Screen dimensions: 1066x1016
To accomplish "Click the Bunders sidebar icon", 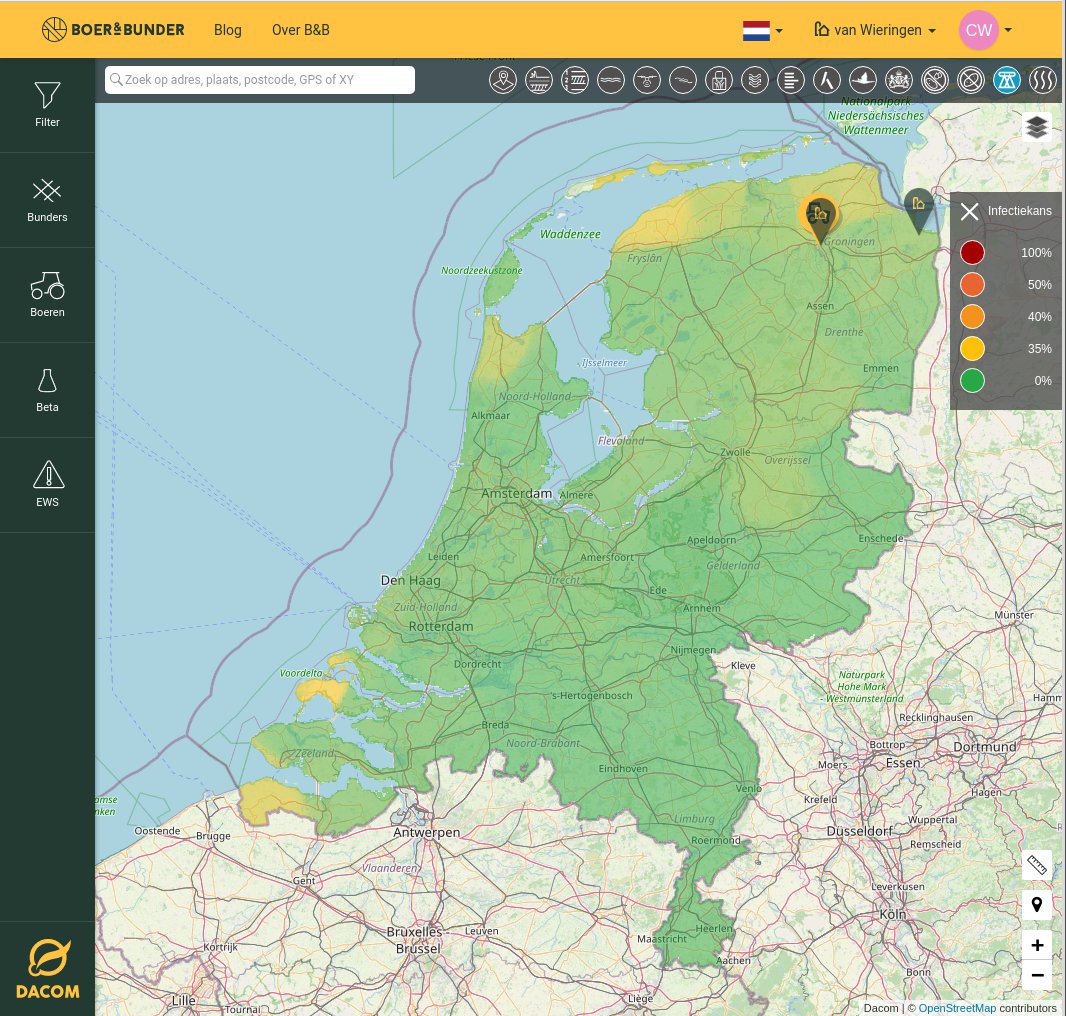I will point(47,199).
